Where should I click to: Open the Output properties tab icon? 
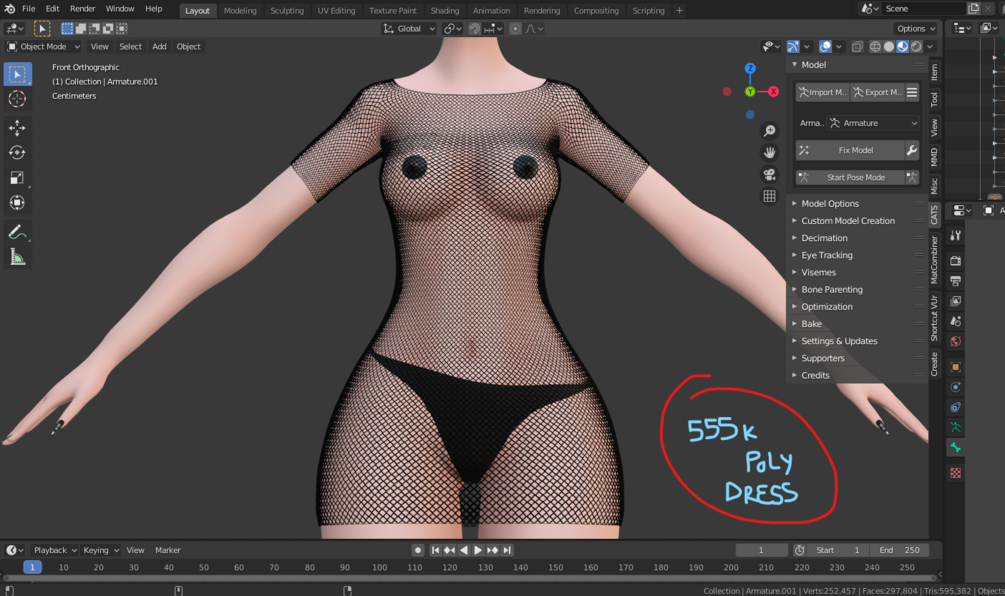pos(956,281)
